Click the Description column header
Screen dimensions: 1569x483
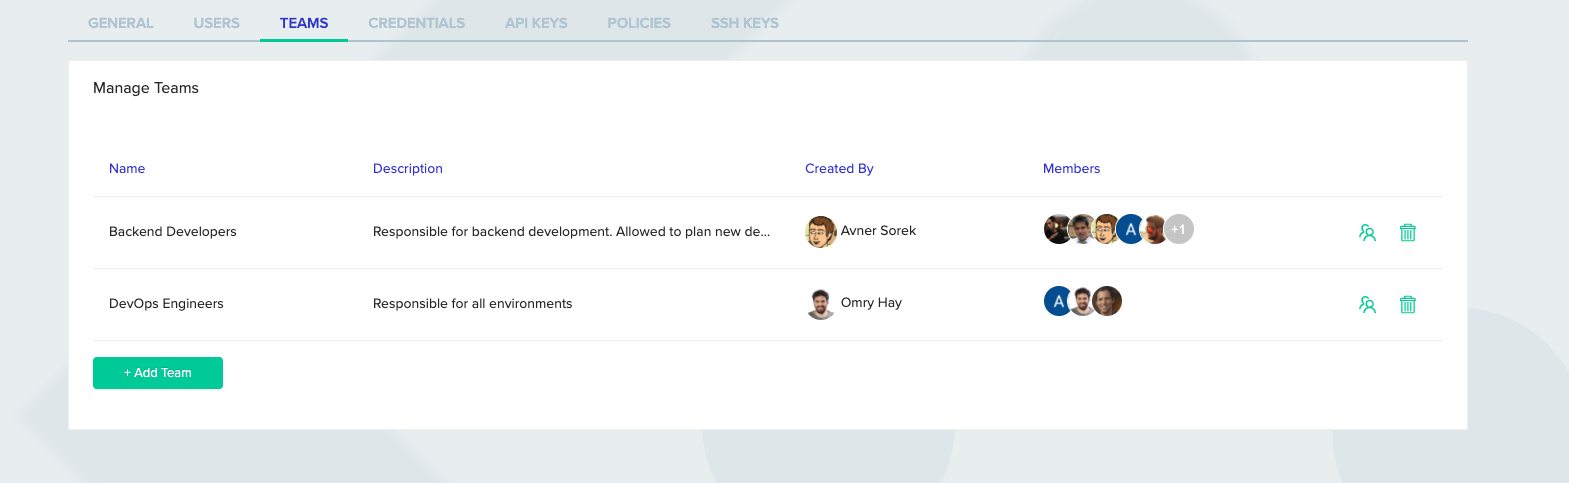point(408,169)
